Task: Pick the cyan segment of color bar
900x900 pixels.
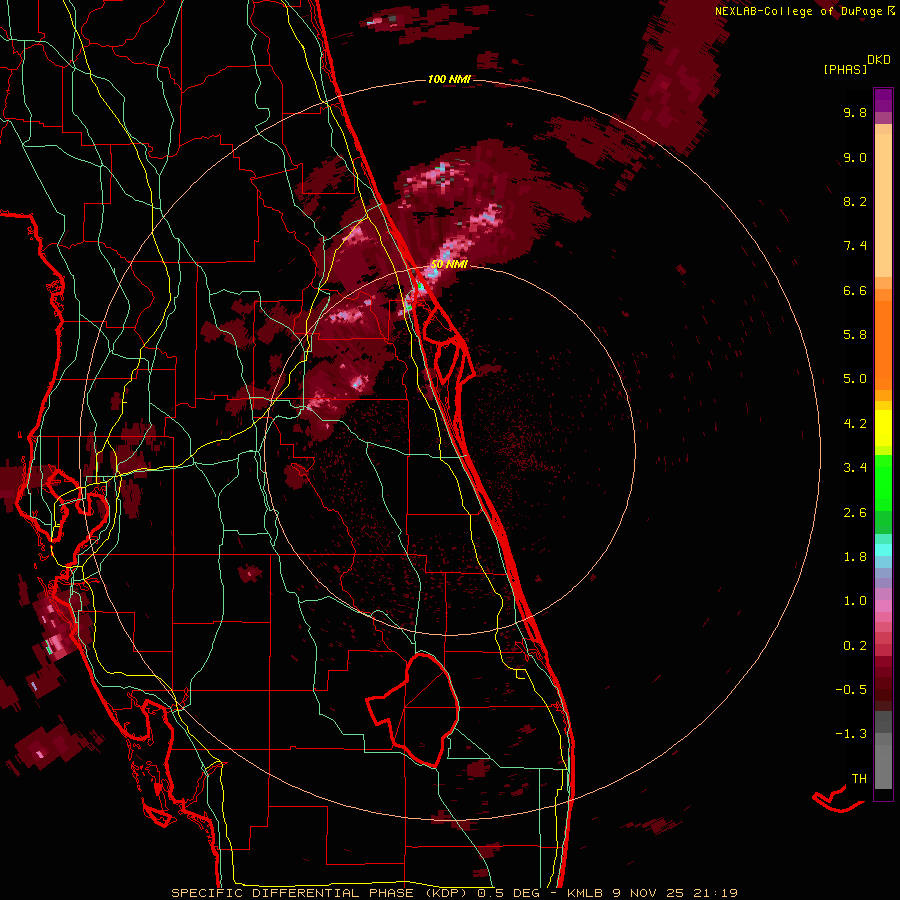Action: point(883,550)
